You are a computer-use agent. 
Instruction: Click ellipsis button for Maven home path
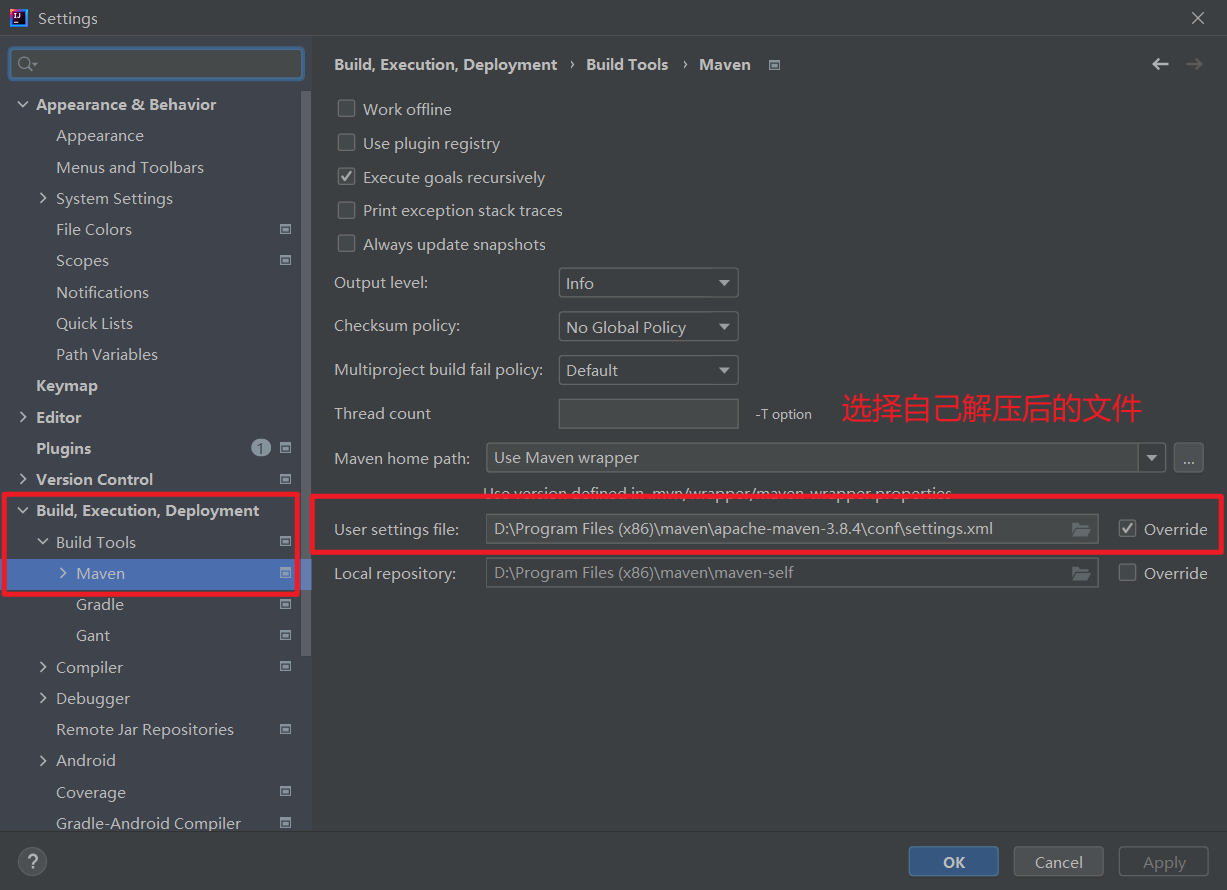point(1188,458)
